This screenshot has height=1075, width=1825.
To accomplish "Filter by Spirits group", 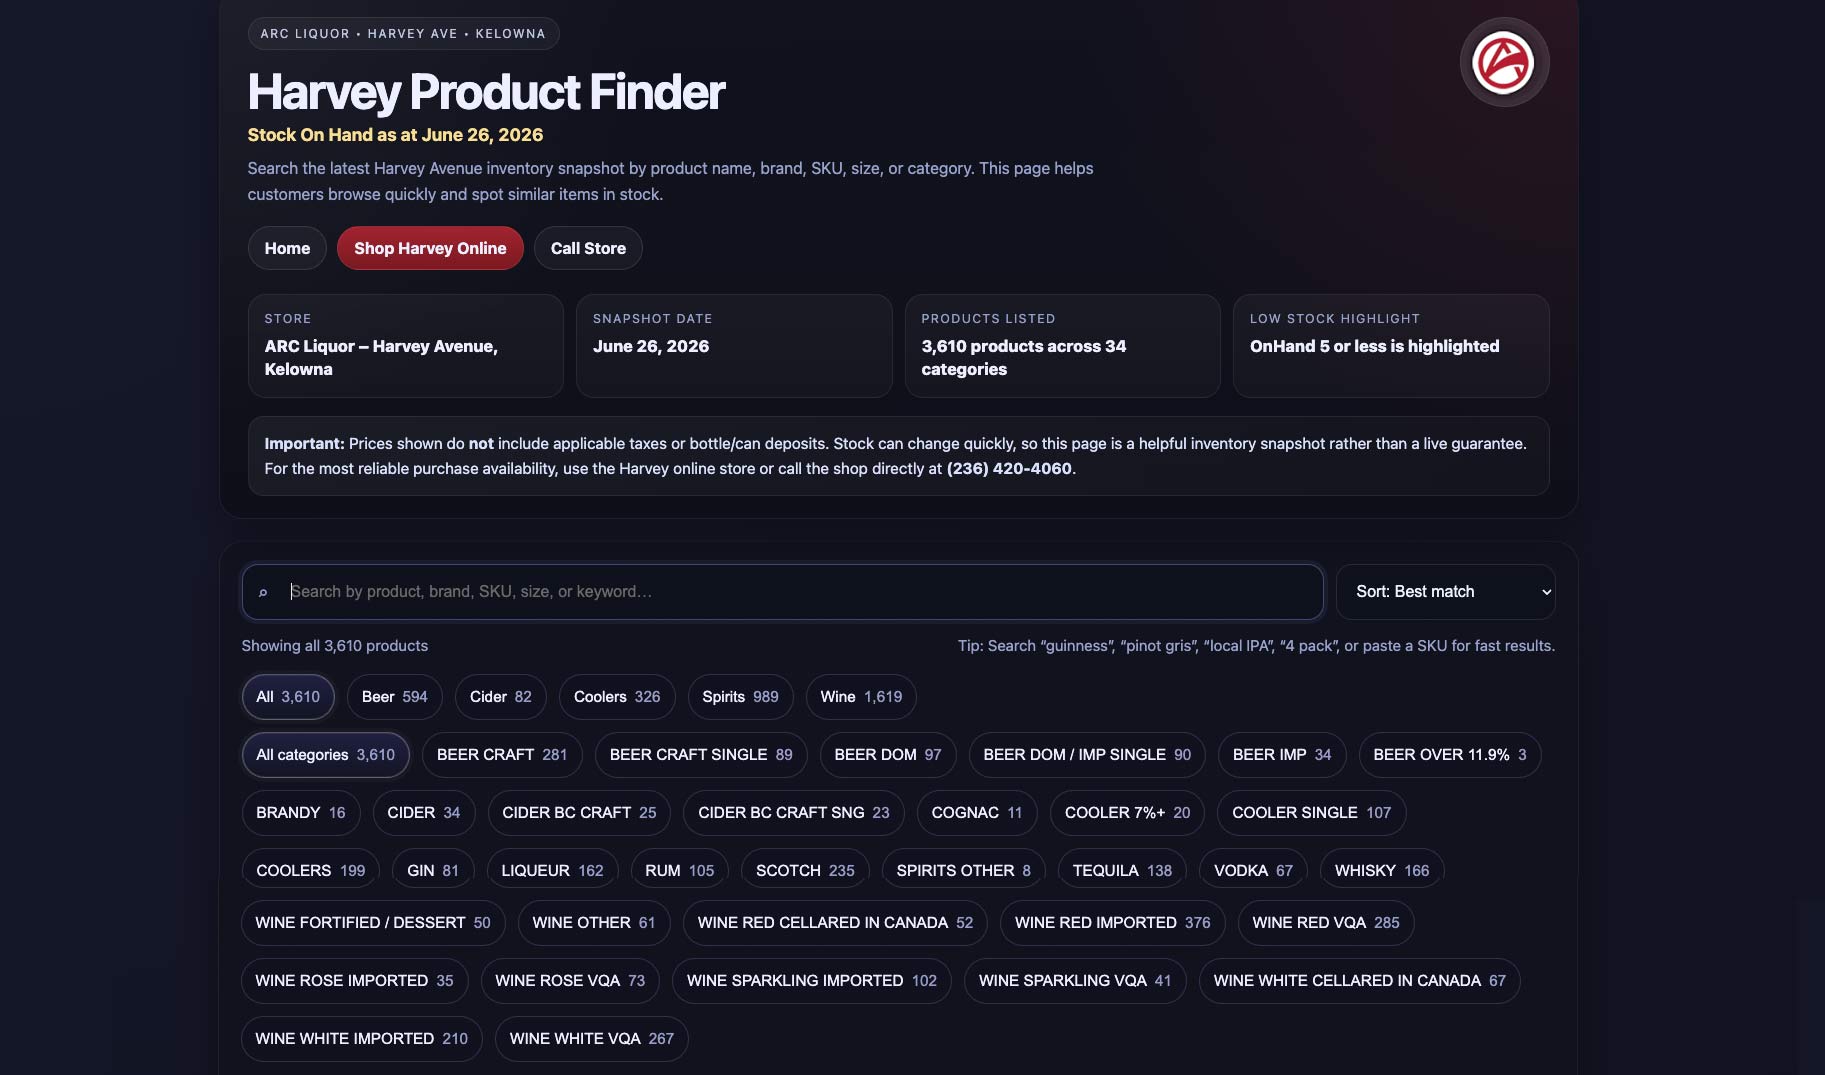I will tap(740, 697).
